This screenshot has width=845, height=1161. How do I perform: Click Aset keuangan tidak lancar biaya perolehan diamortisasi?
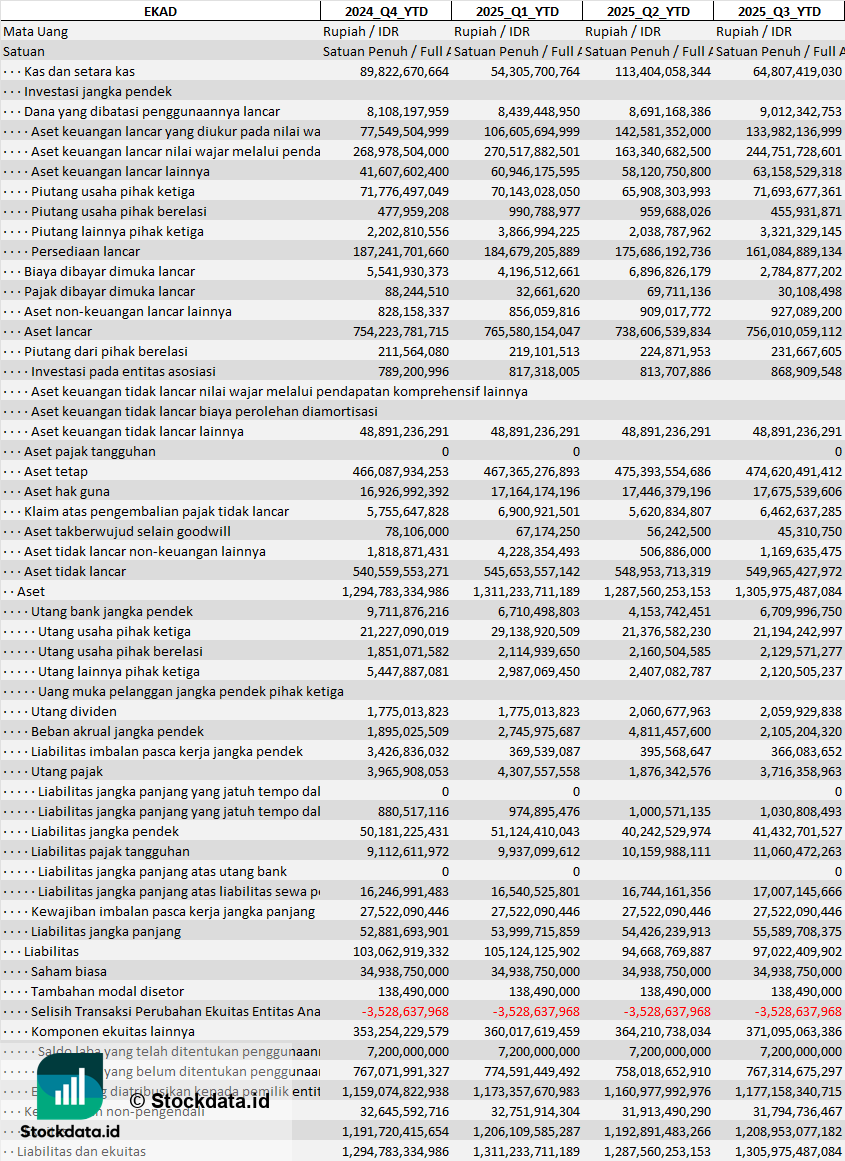pos(204,411)
